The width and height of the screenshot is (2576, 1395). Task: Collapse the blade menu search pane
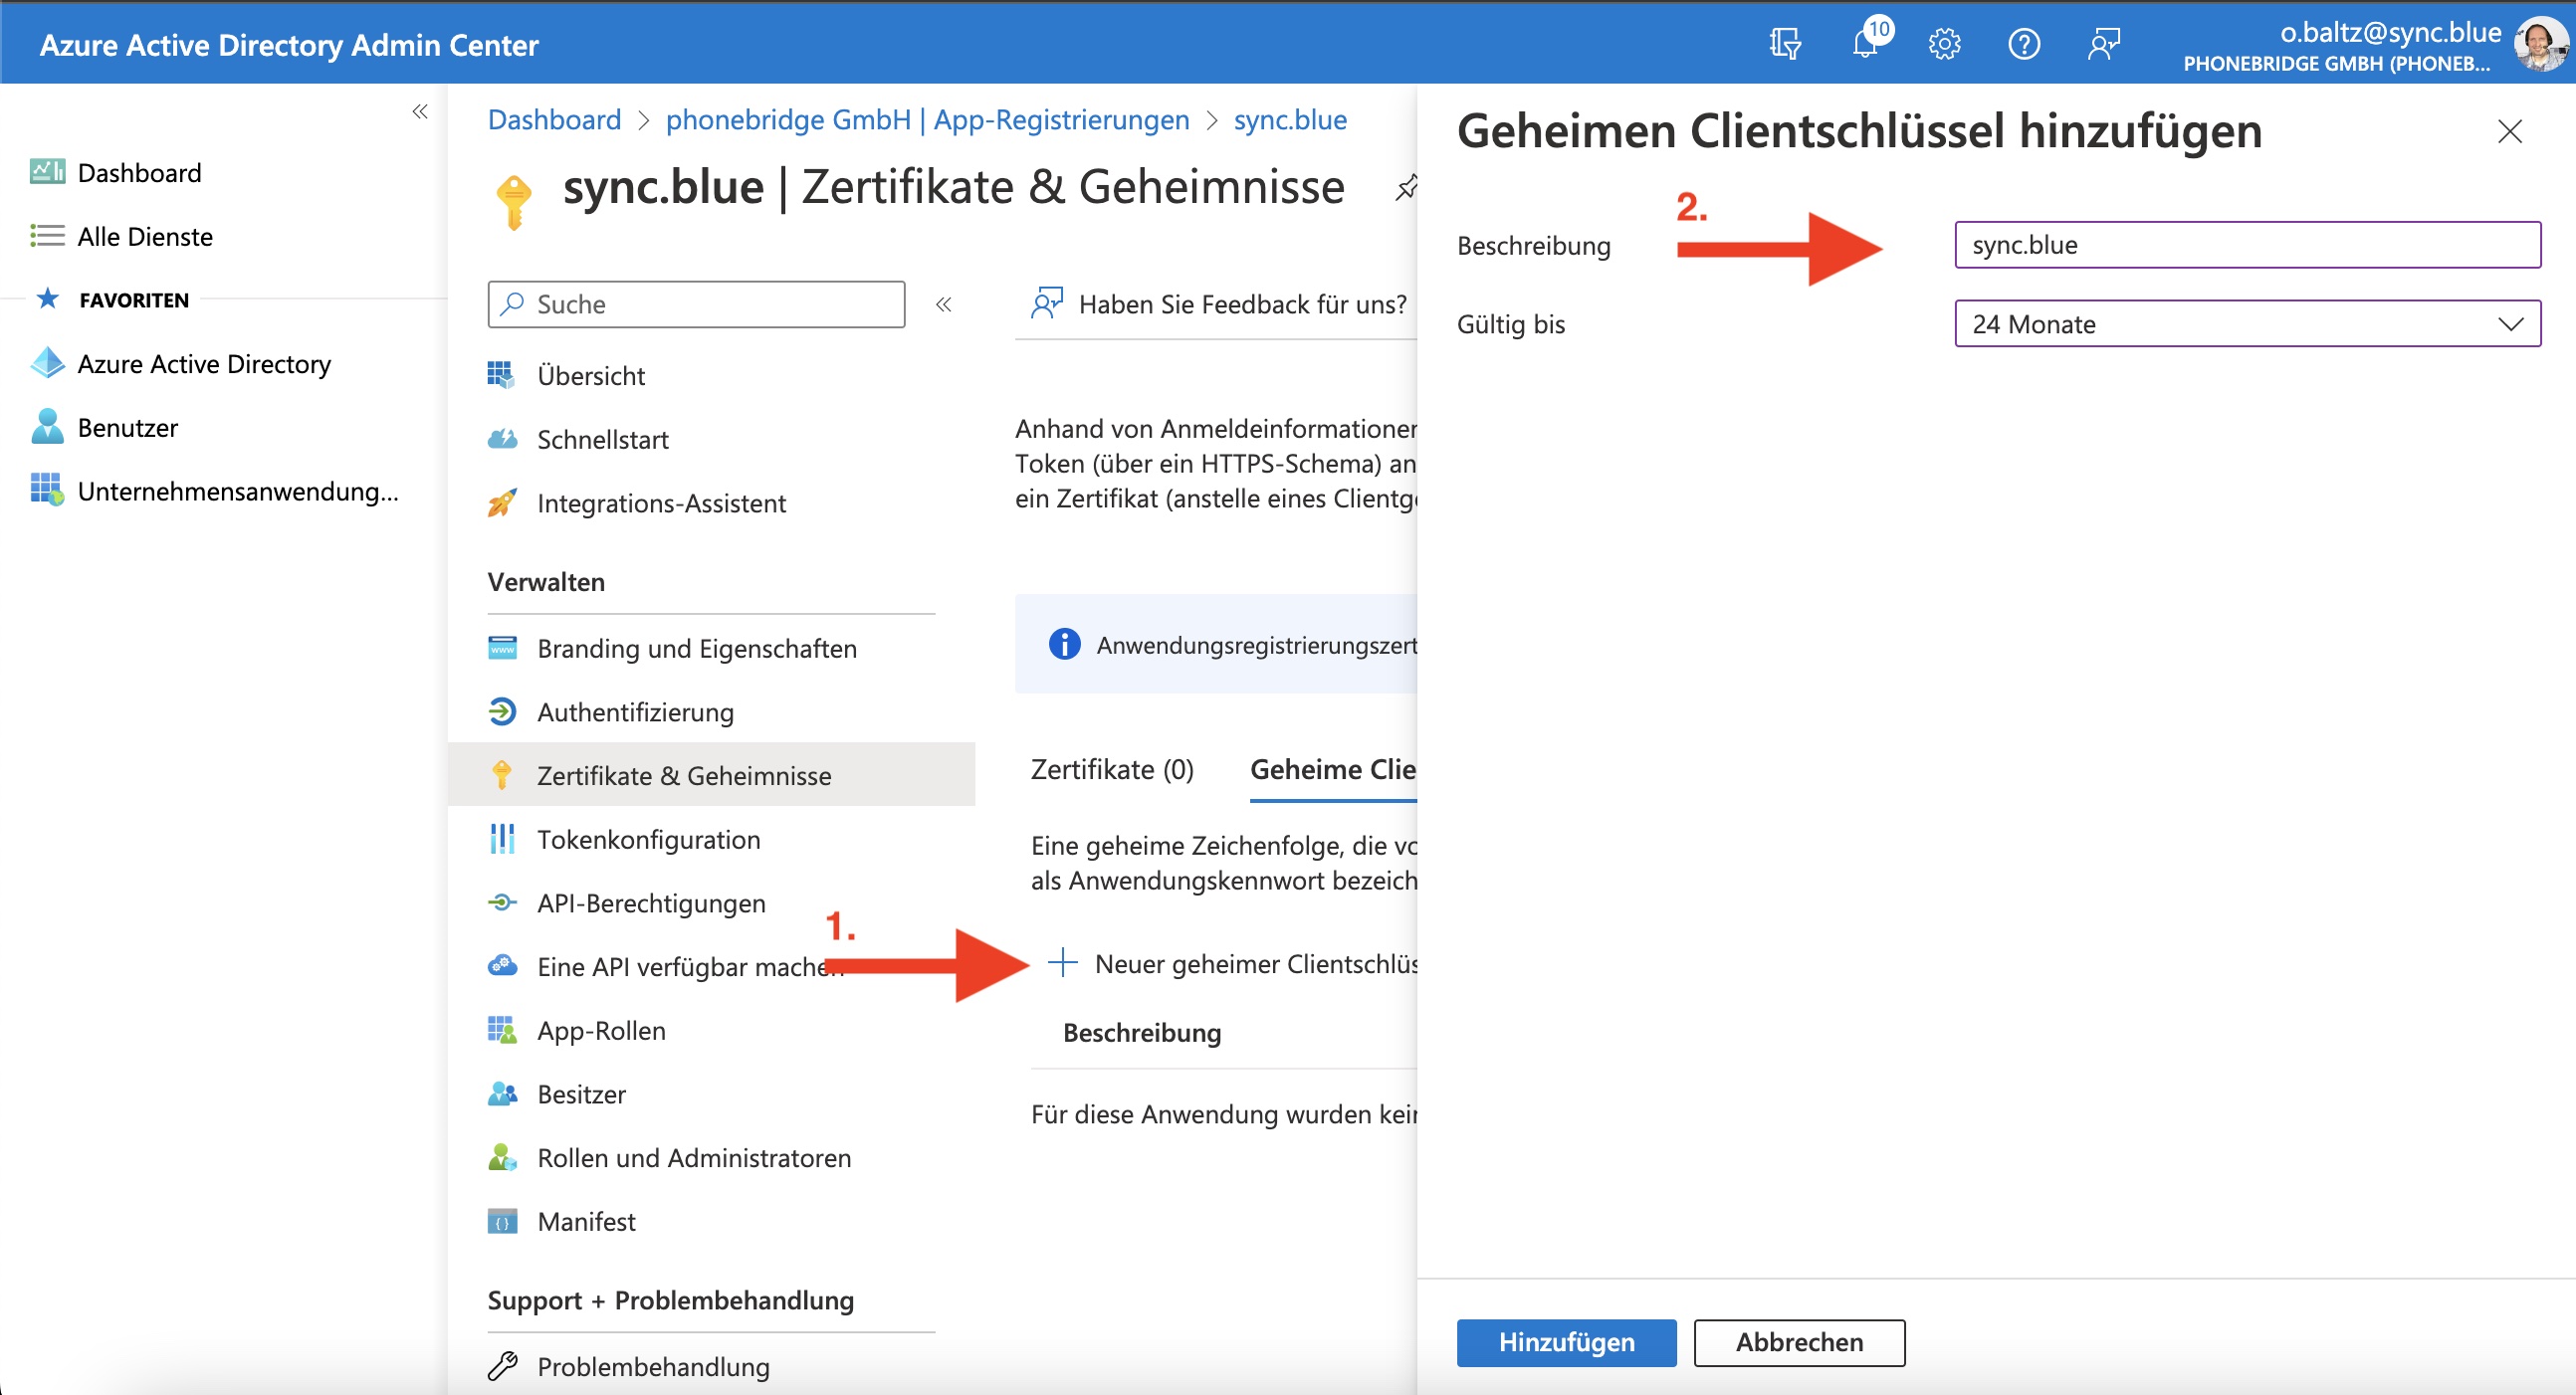click(x=943, y=304)
